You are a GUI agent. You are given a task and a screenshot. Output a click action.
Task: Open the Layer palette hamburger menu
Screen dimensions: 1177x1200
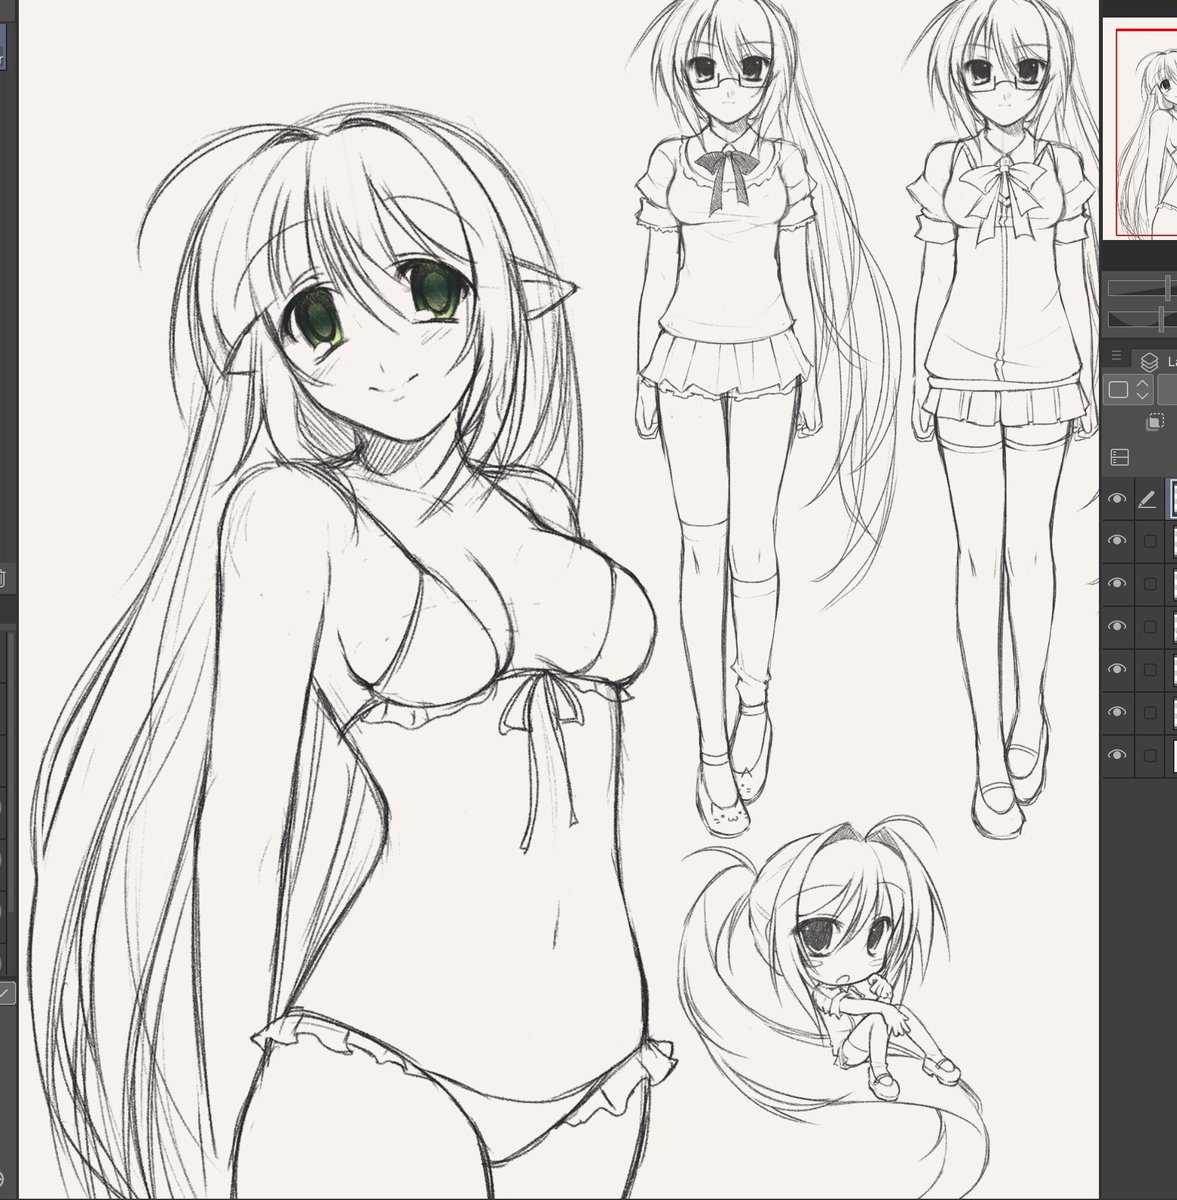(1117, 357)
